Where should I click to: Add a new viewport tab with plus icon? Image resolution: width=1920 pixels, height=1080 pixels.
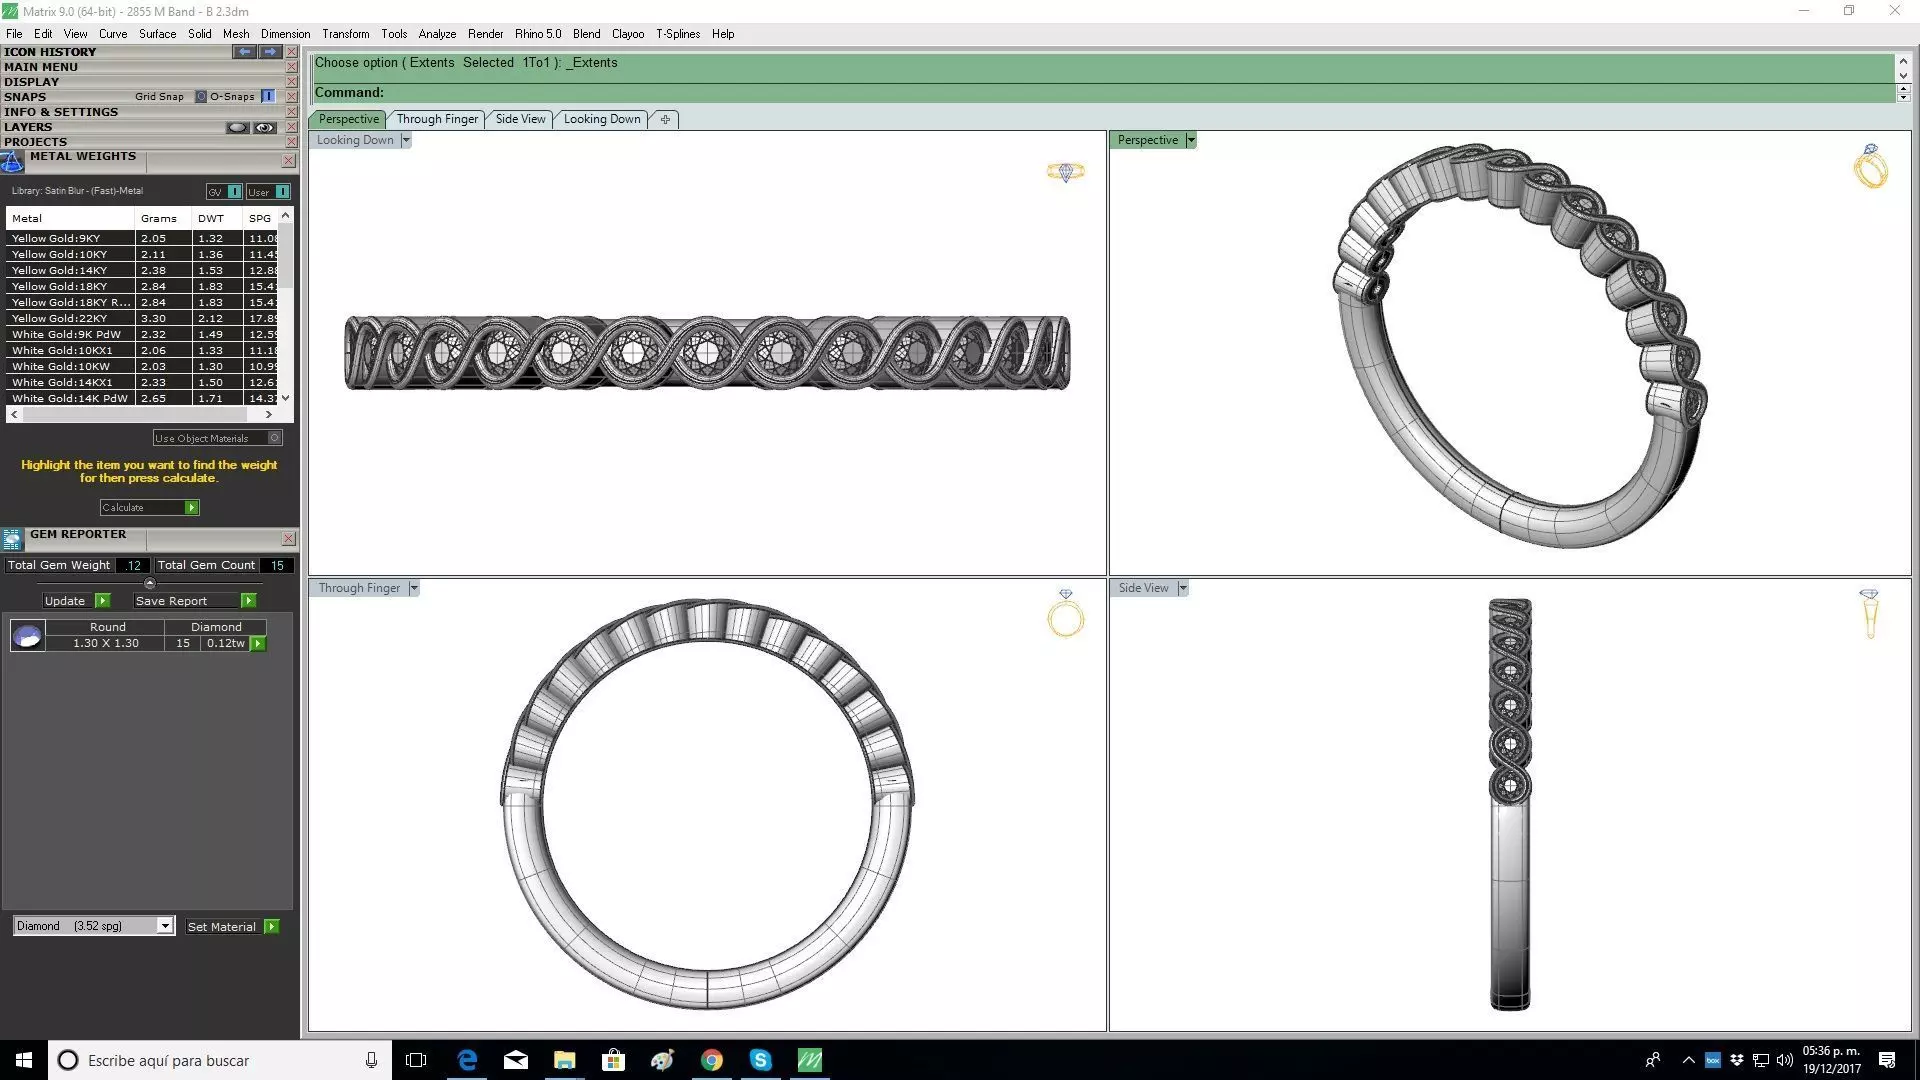(x=665, y=119)
